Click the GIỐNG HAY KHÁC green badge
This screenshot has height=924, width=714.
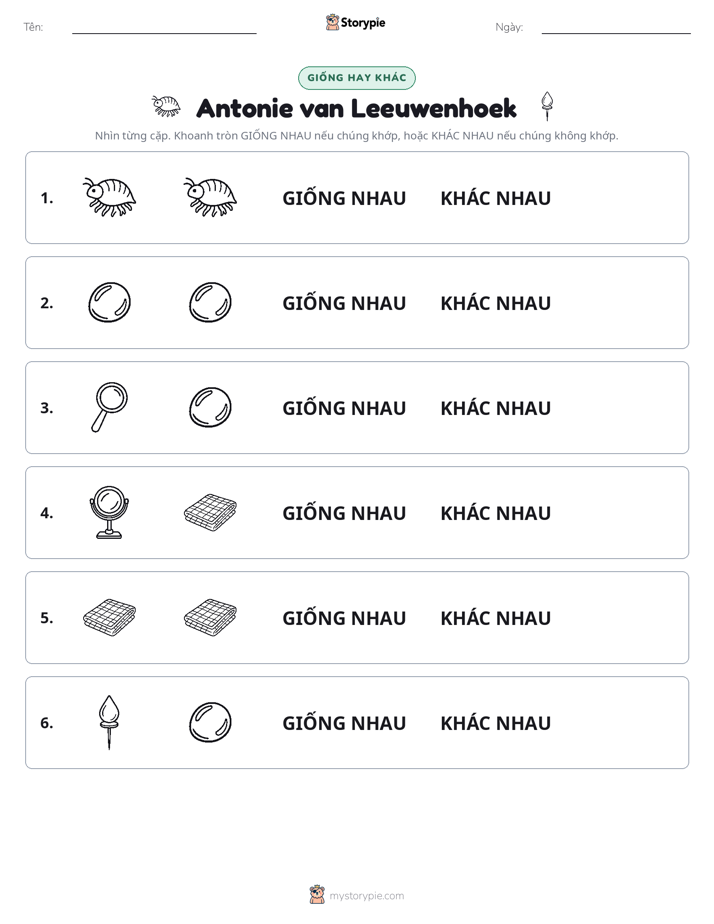coord(357,78)
